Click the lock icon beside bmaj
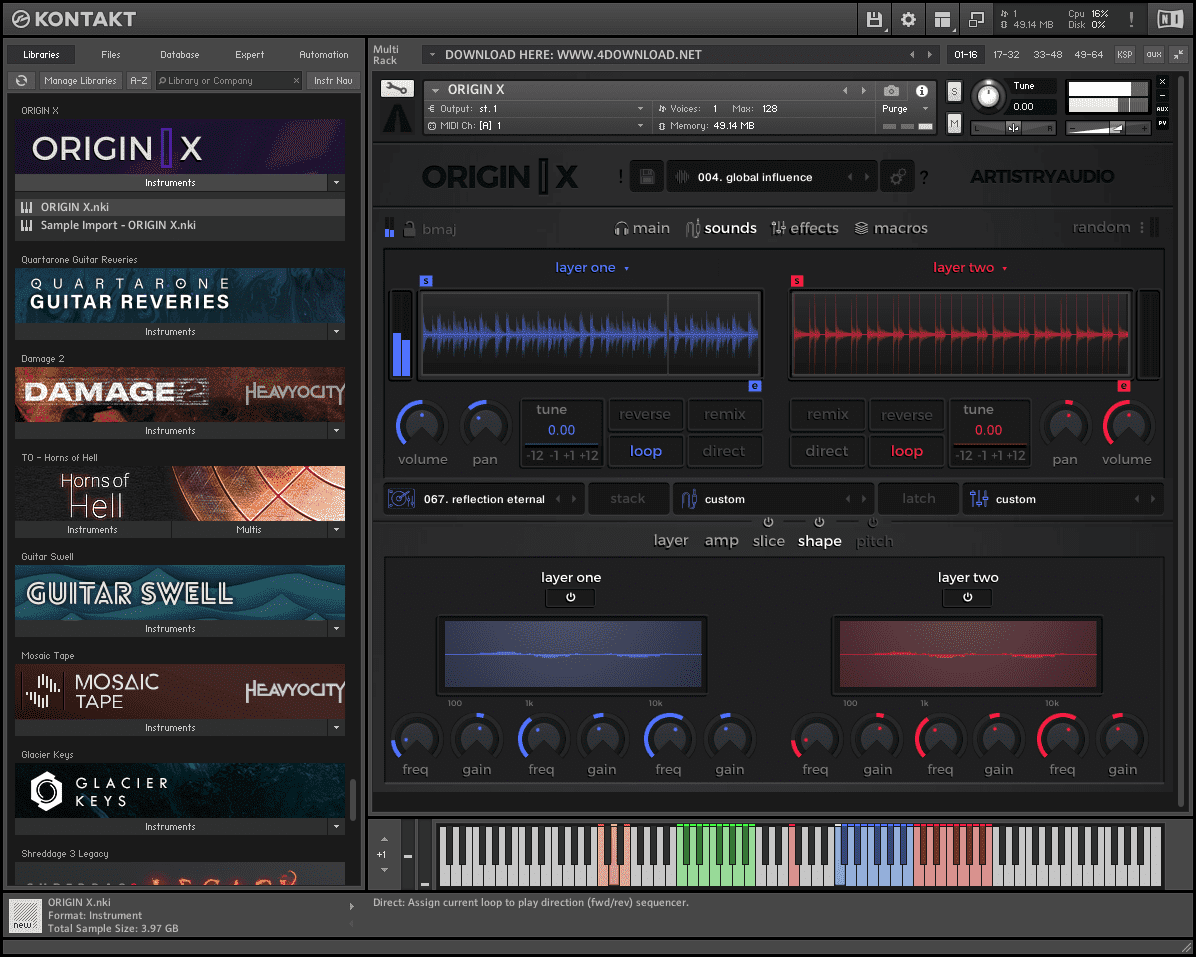Image resolution: width=1196 pixels, height=957 pixels. pos(410,228)
